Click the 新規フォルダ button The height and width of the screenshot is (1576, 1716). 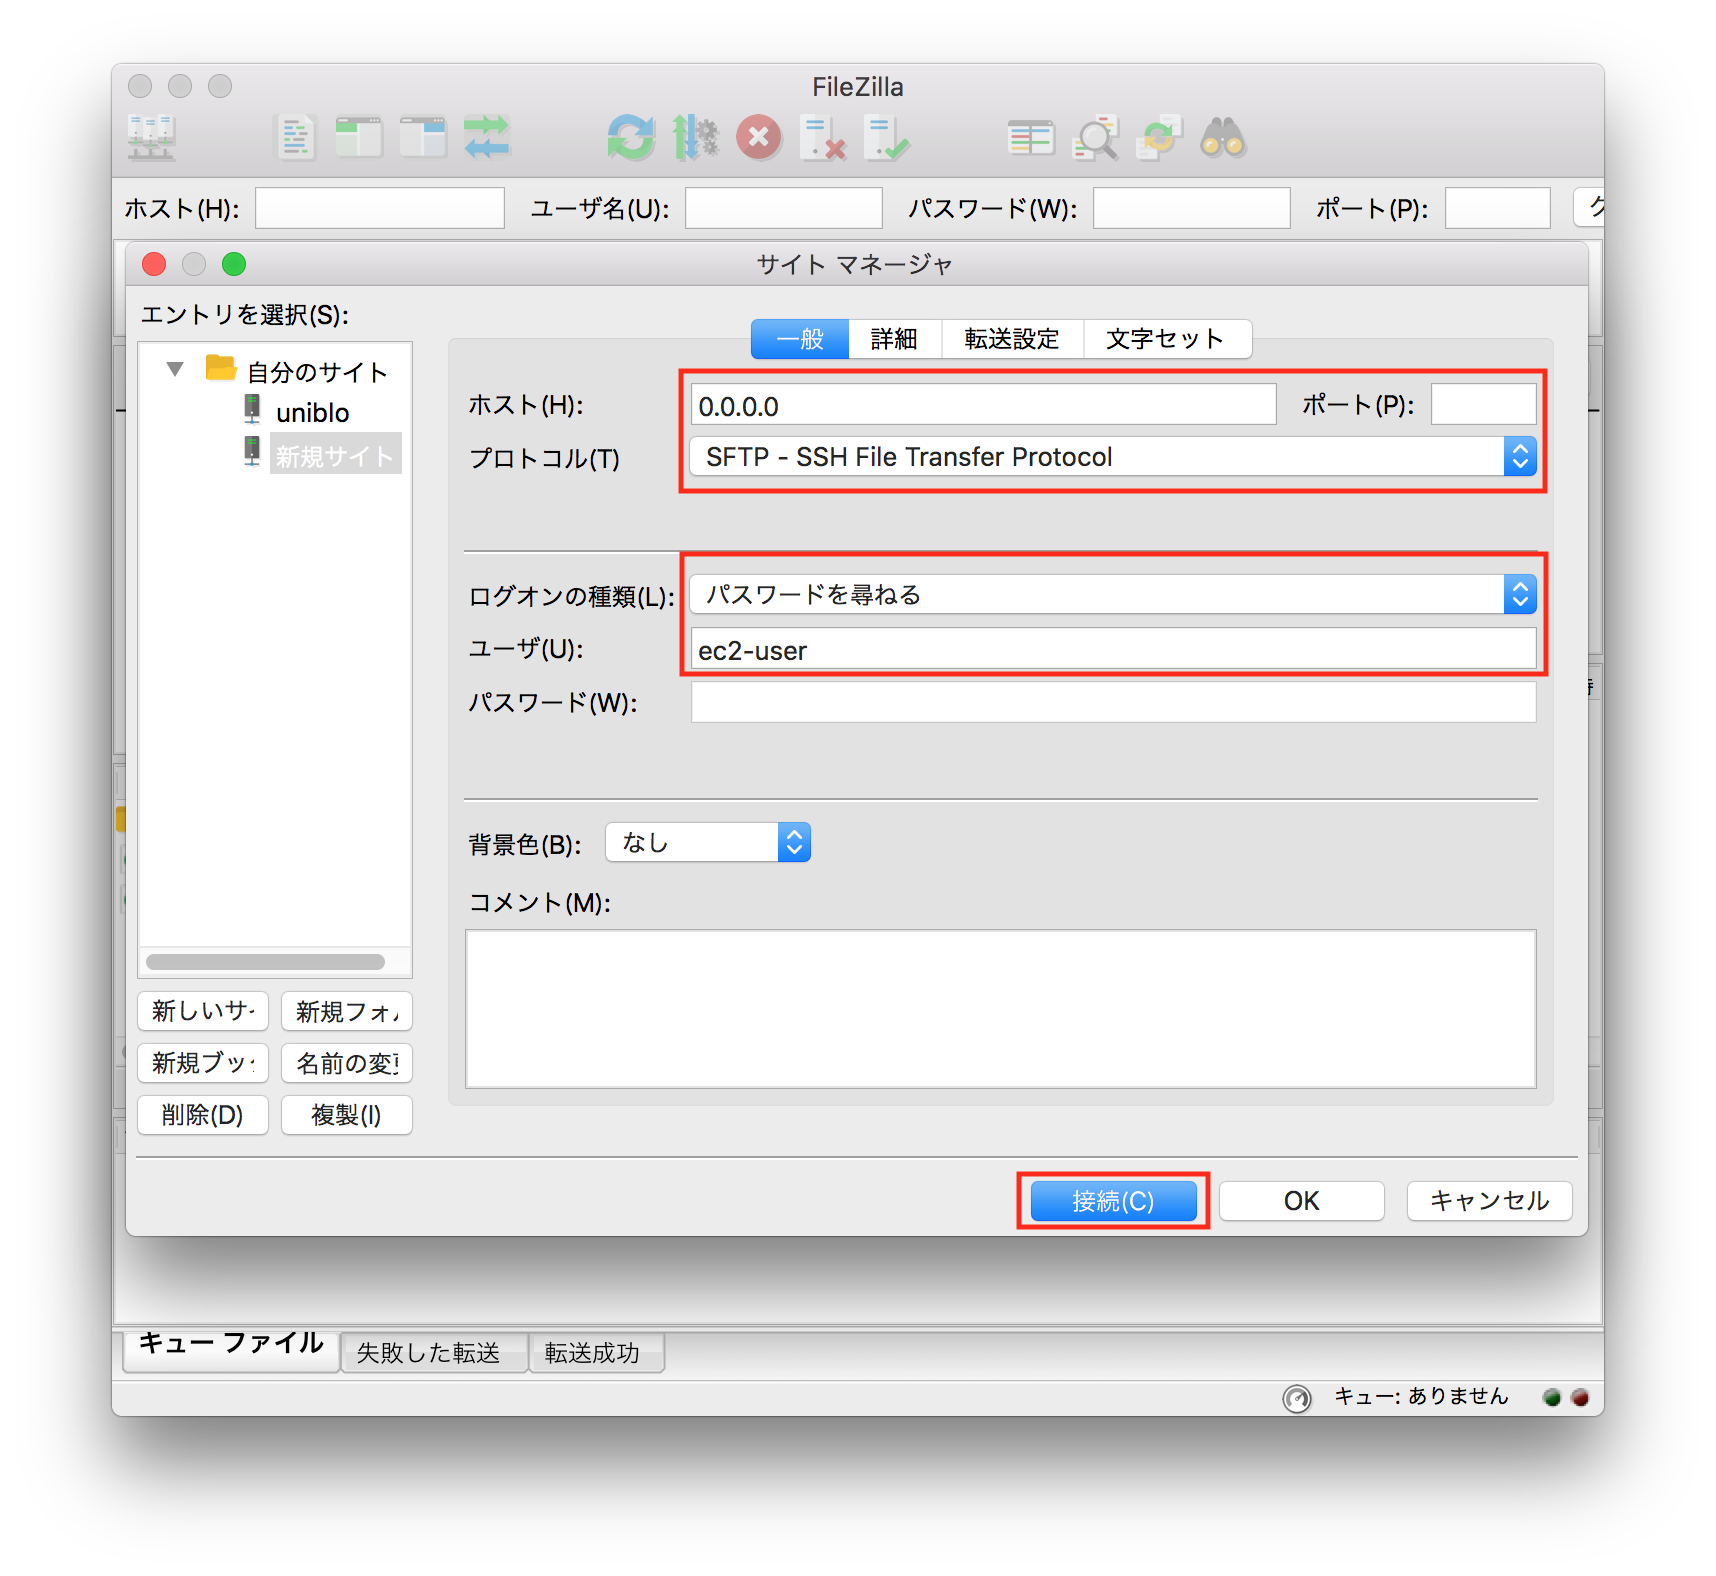[347, 1011]
